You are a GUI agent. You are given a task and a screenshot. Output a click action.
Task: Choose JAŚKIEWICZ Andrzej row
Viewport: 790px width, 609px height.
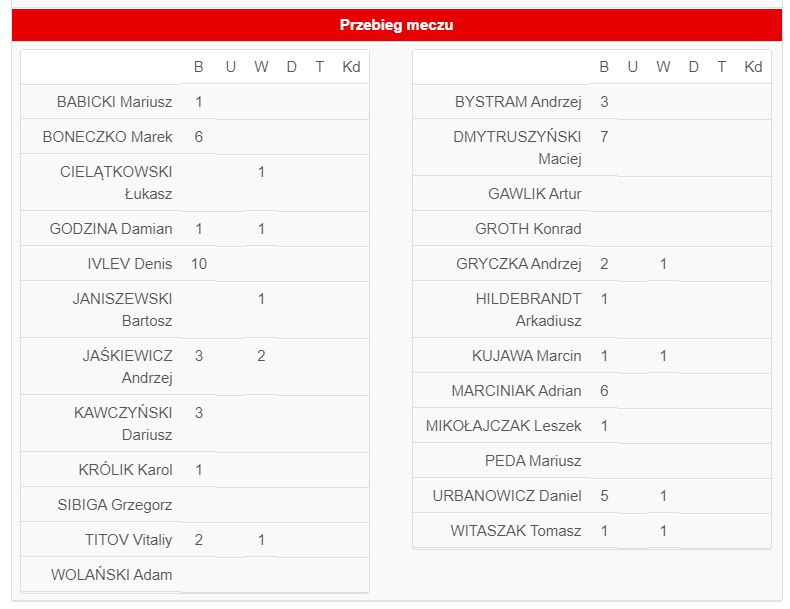(x=194, y=367)
